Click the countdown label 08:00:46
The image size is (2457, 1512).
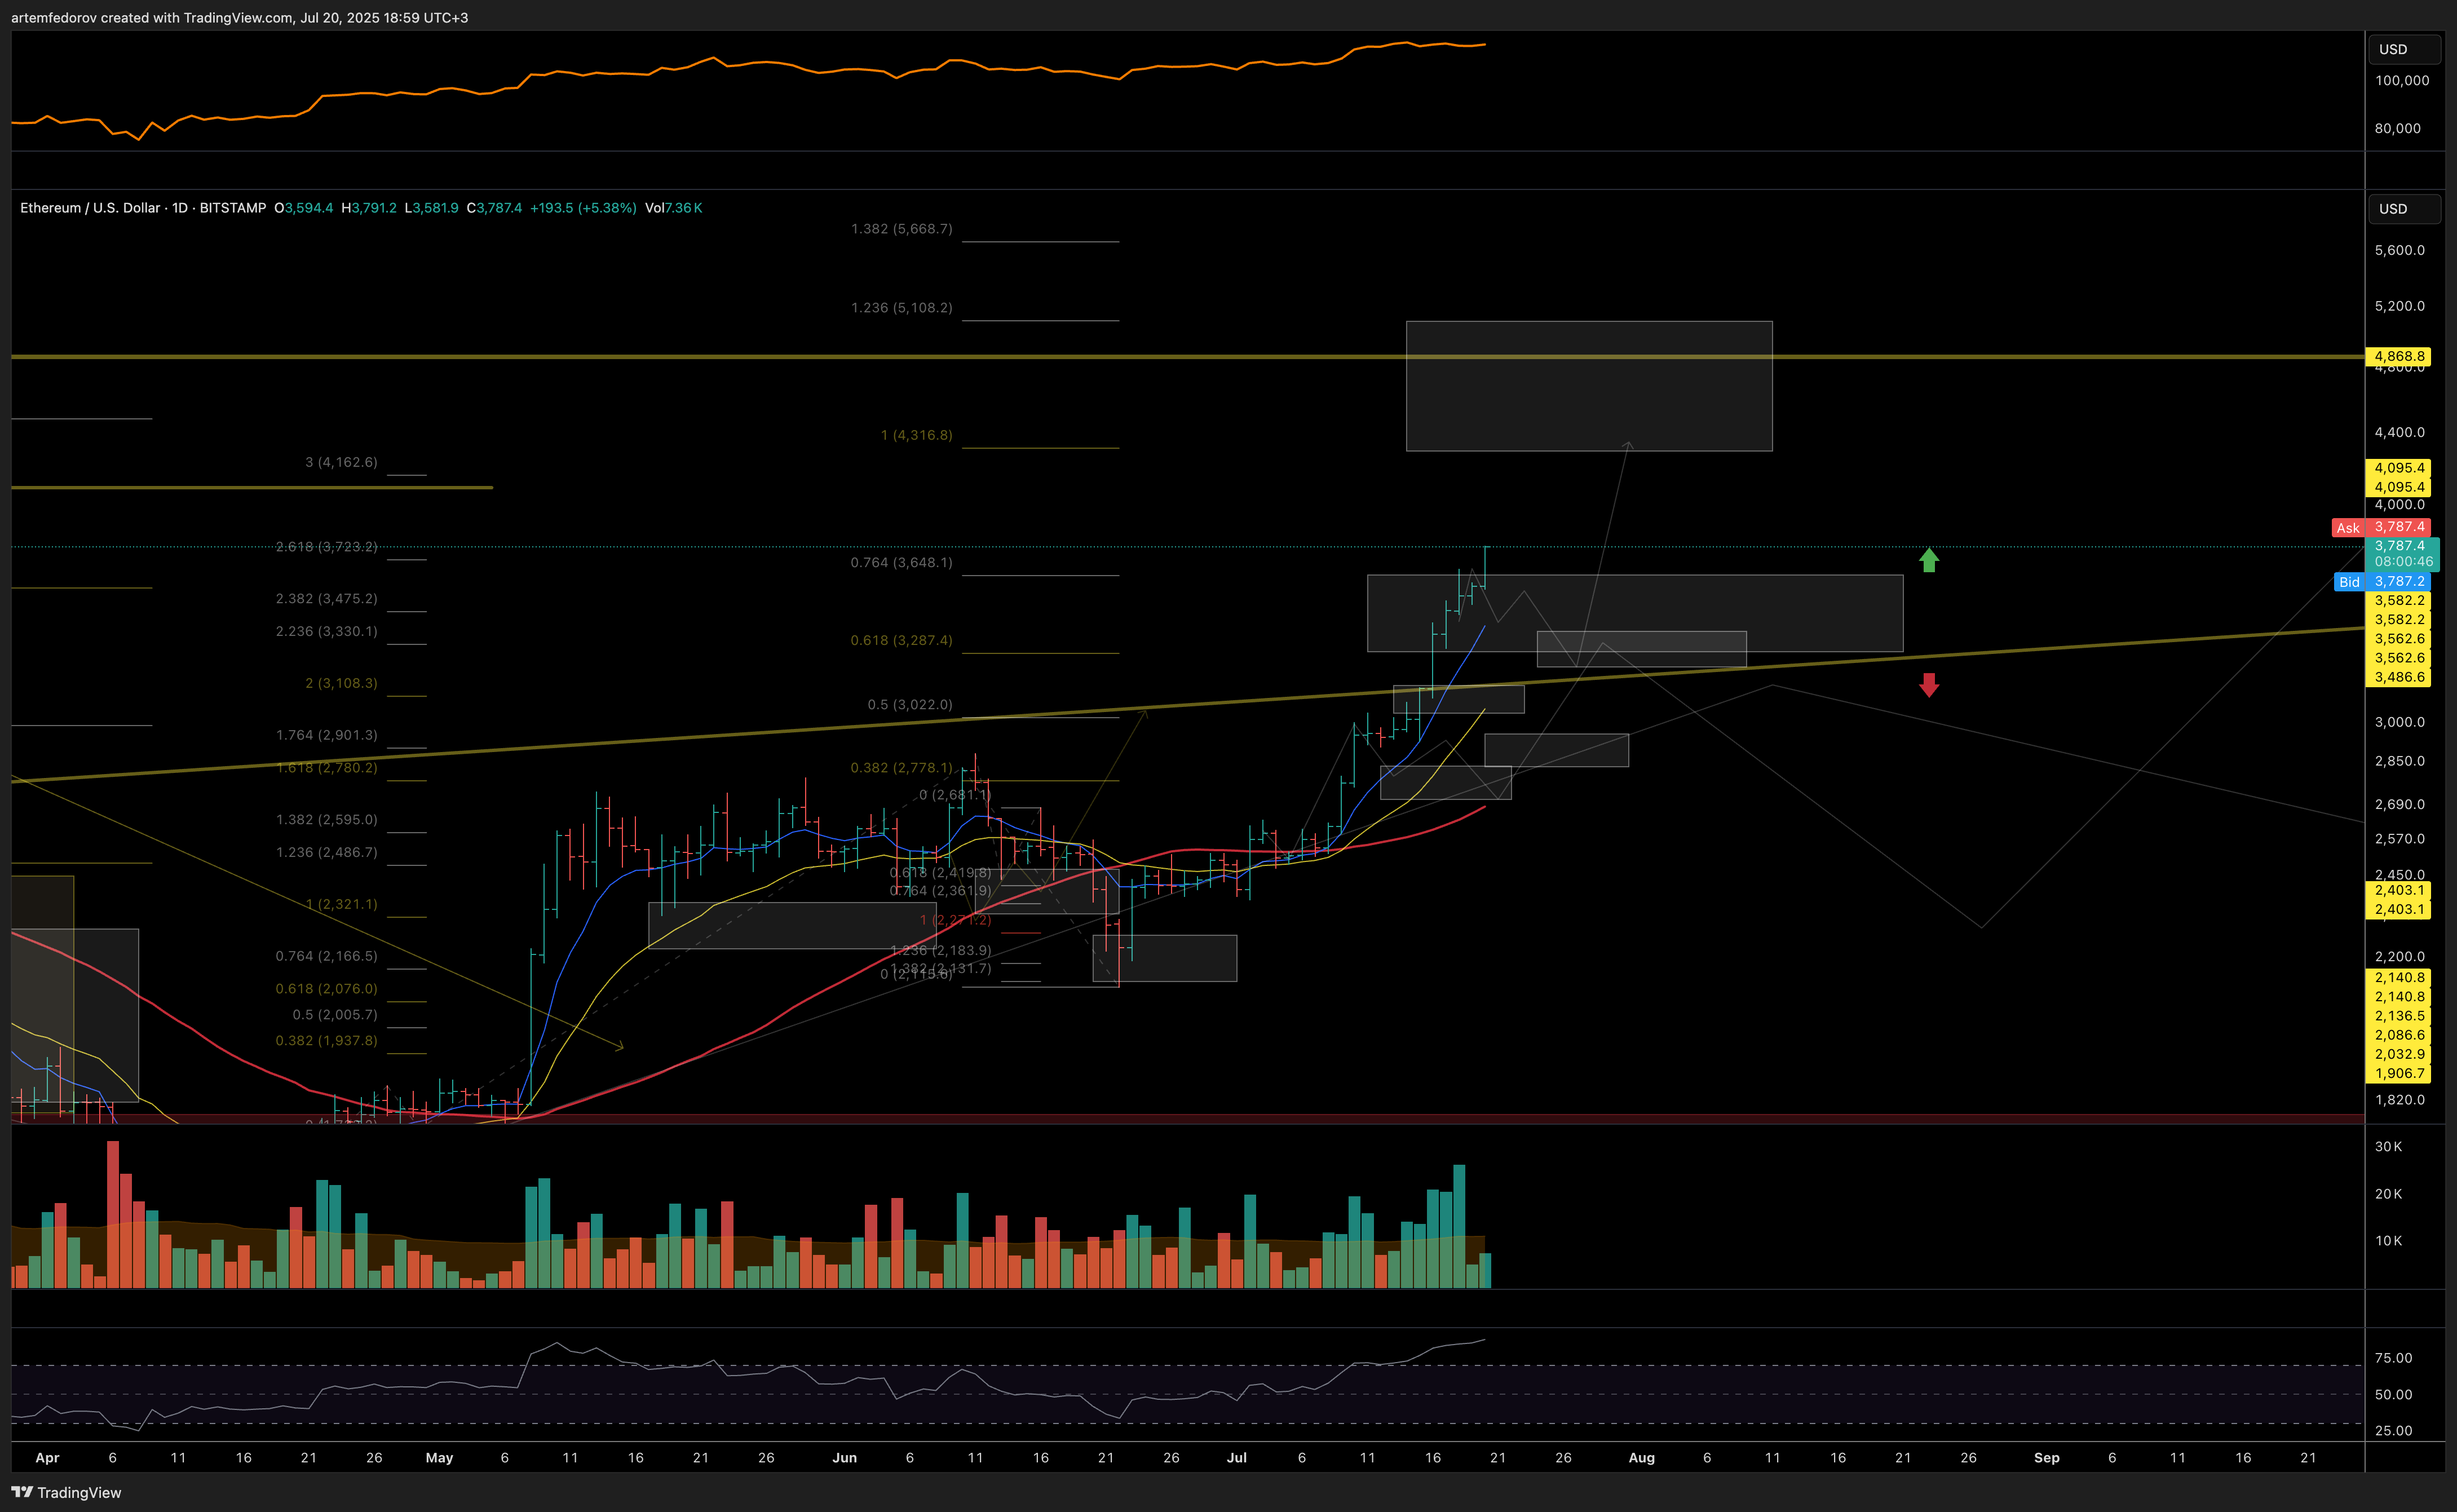2403,561
